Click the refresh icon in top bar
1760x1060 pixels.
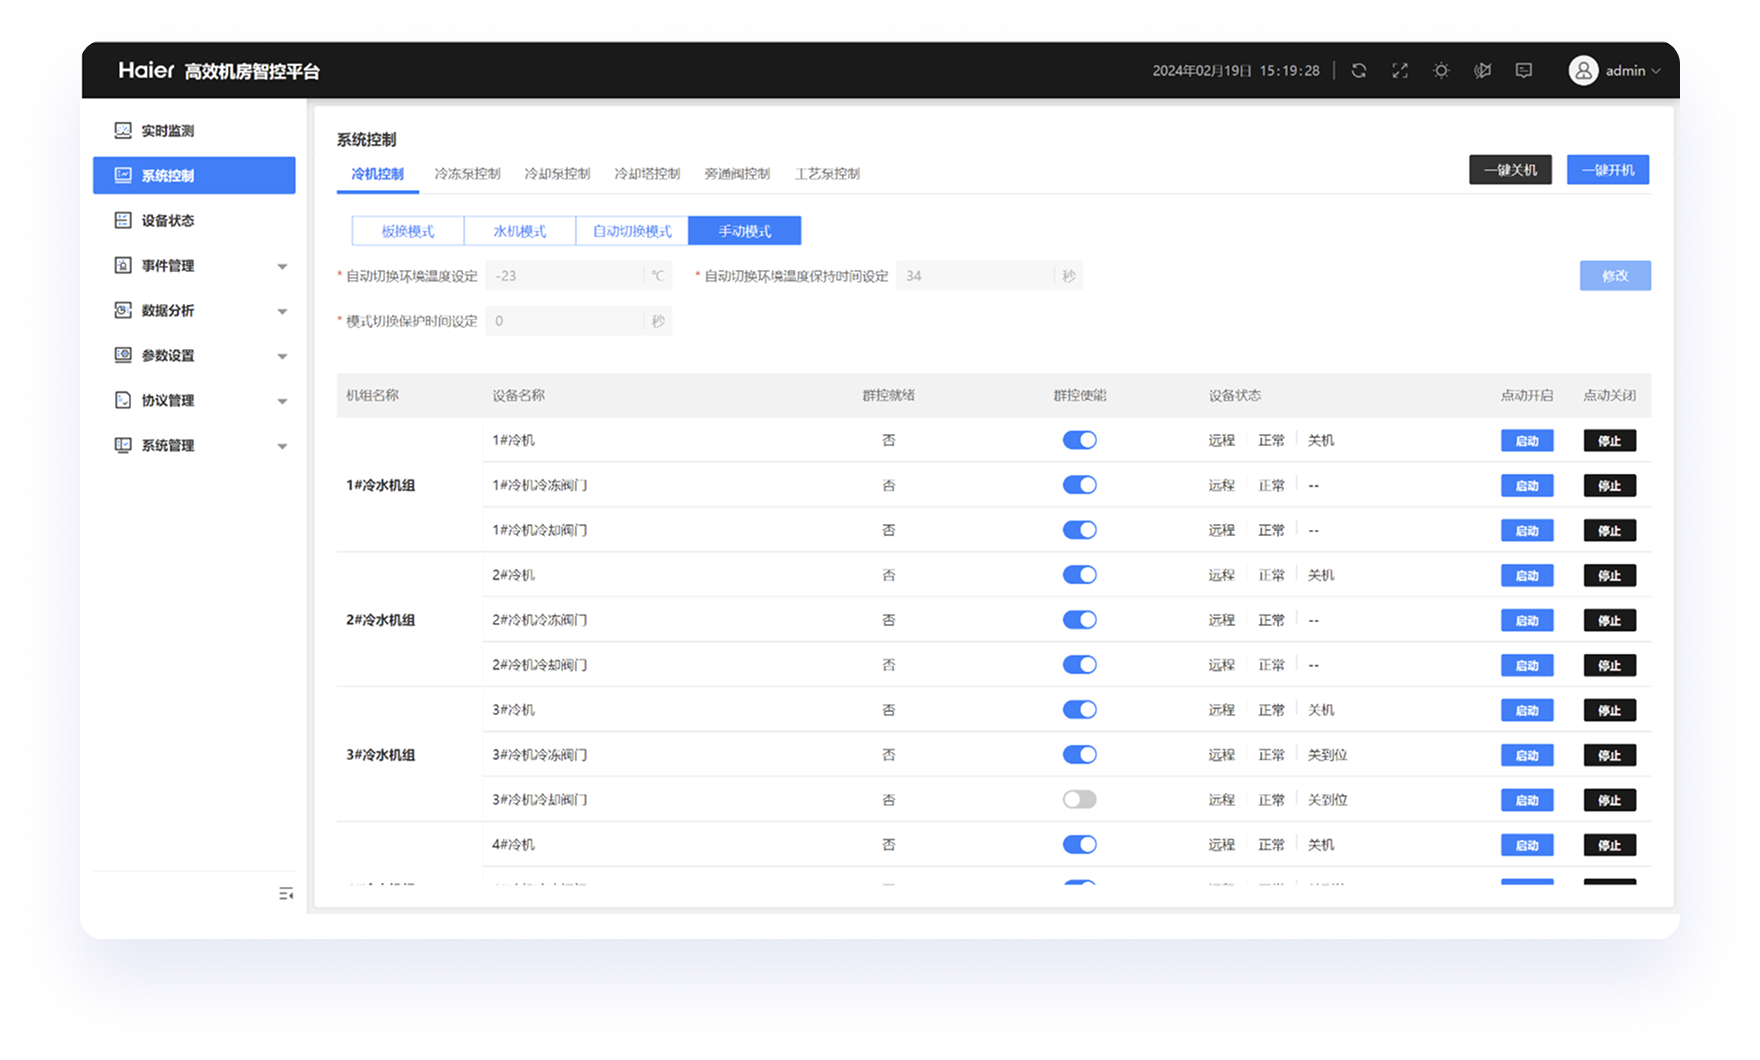click(1358, 71)
